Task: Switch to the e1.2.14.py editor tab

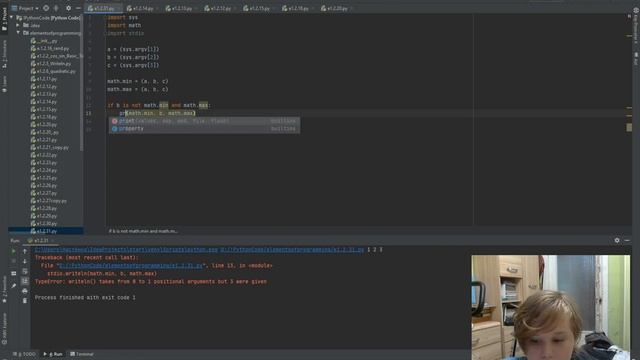Action: click(141, 8)
